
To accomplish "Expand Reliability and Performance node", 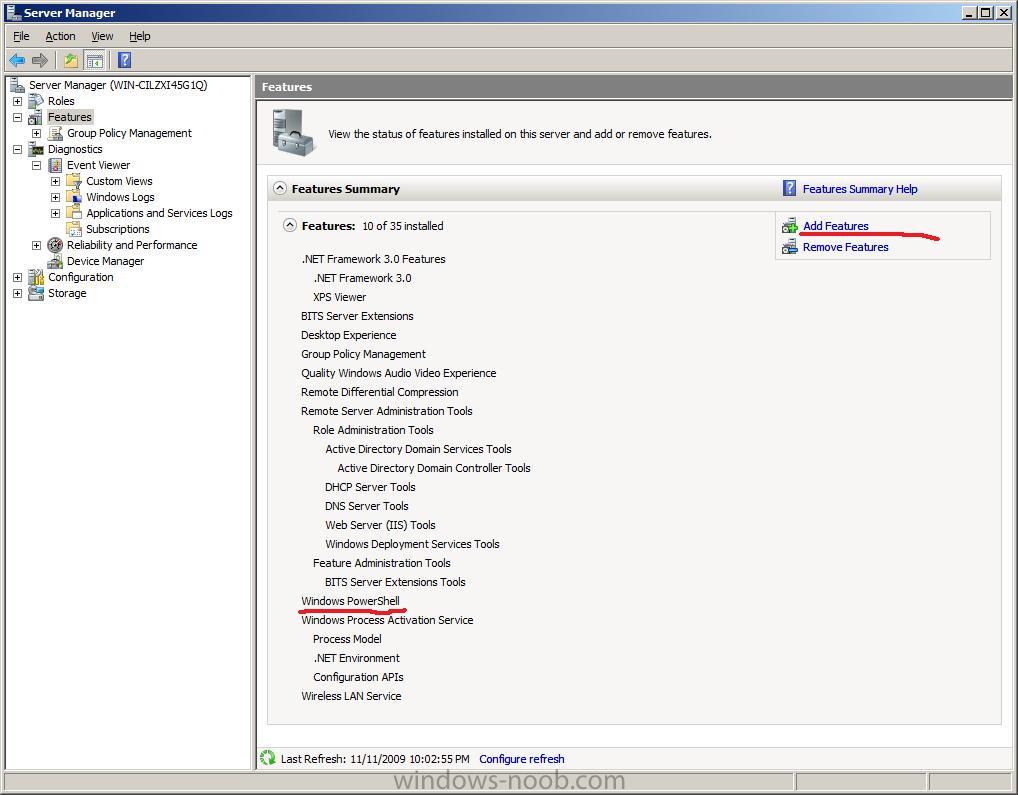I will pyautogui.click(x=36, y=245).
